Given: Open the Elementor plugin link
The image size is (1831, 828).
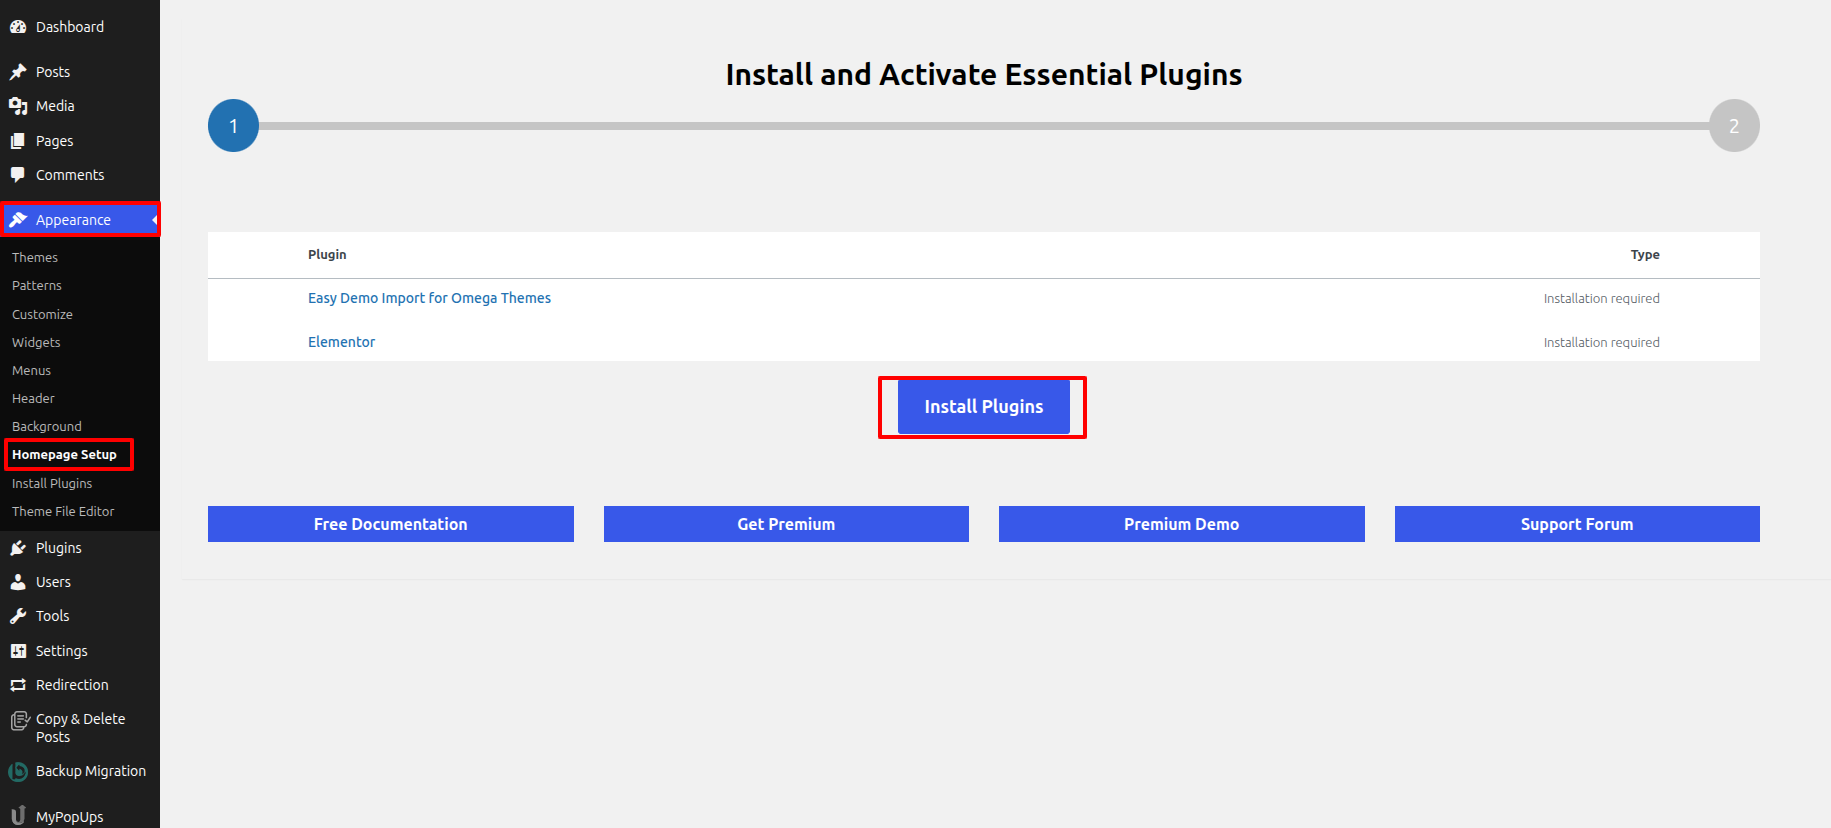Looking at the screenshot, I should point(341,342).
